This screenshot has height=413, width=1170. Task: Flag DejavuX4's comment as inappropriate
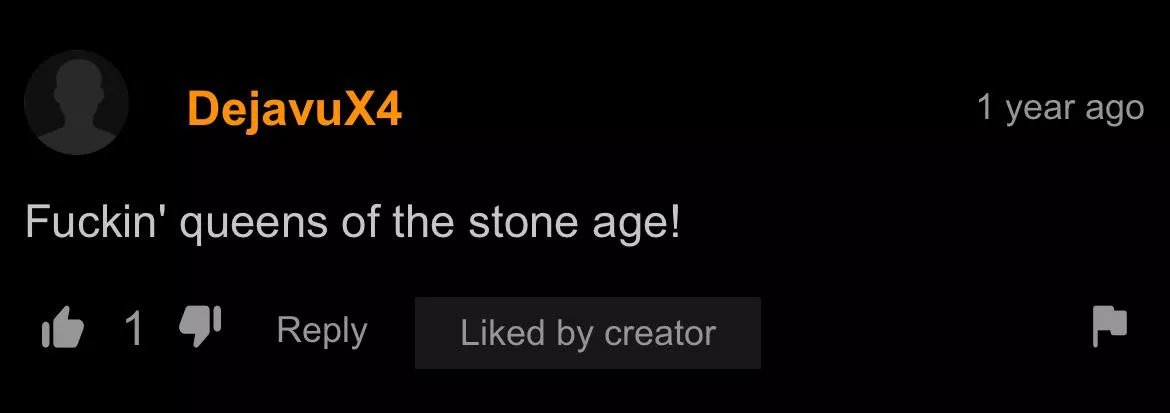tap(1110, 326)
